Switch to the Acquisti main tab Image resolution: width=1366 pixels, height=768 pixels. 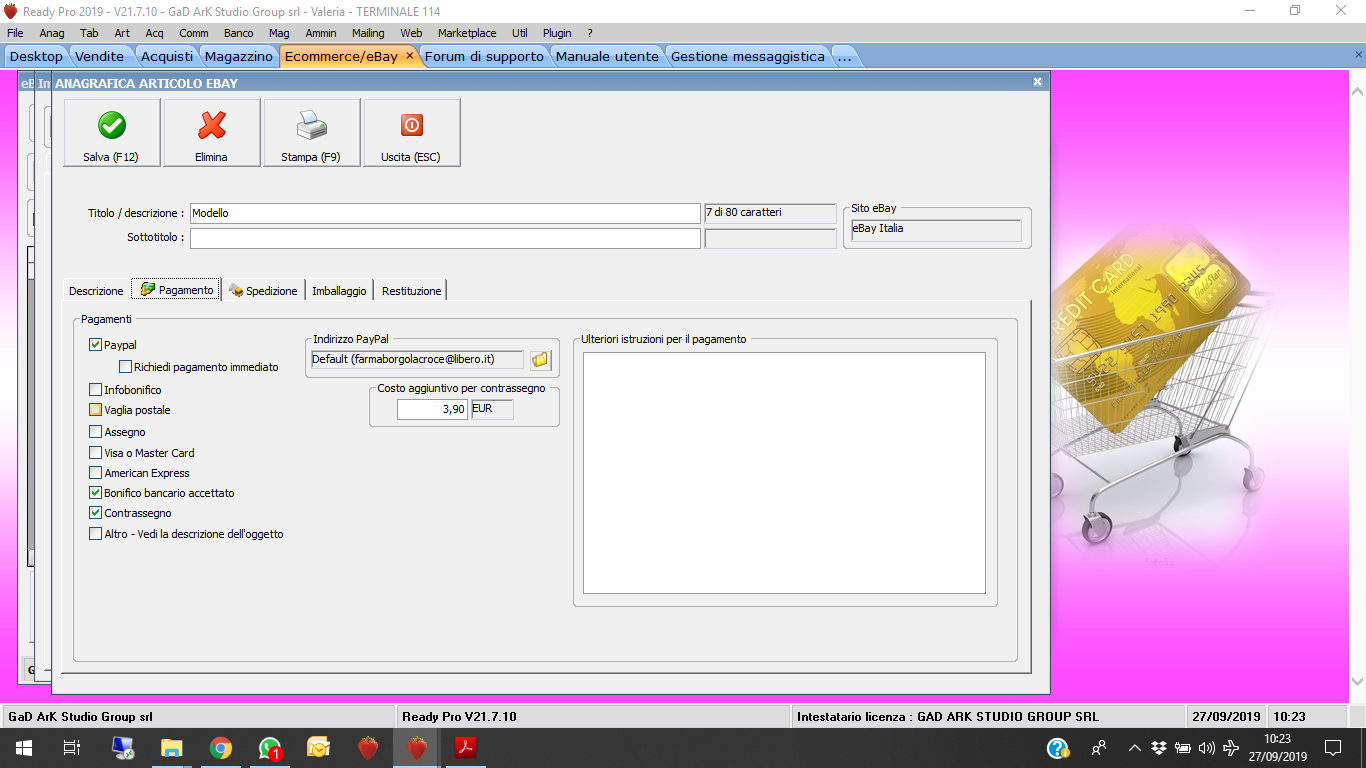tap(167, 56)
